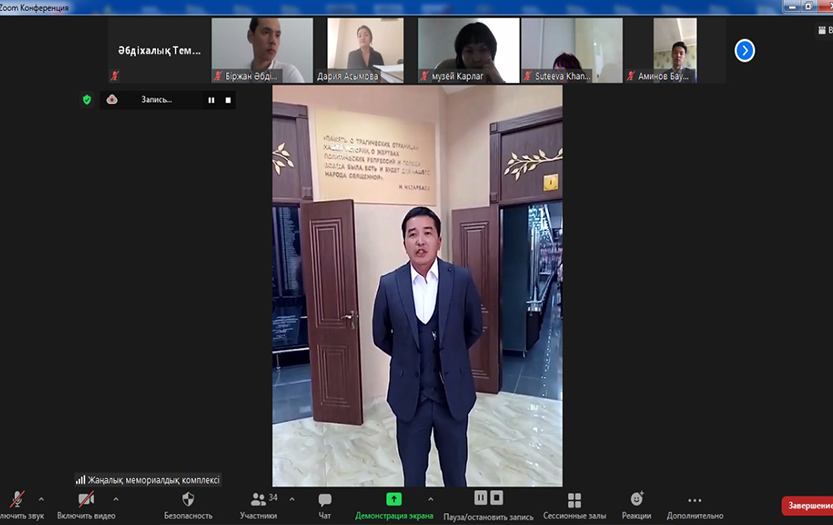
Task: Pause recording in the bottom toolbar
Action: point(481,497)
